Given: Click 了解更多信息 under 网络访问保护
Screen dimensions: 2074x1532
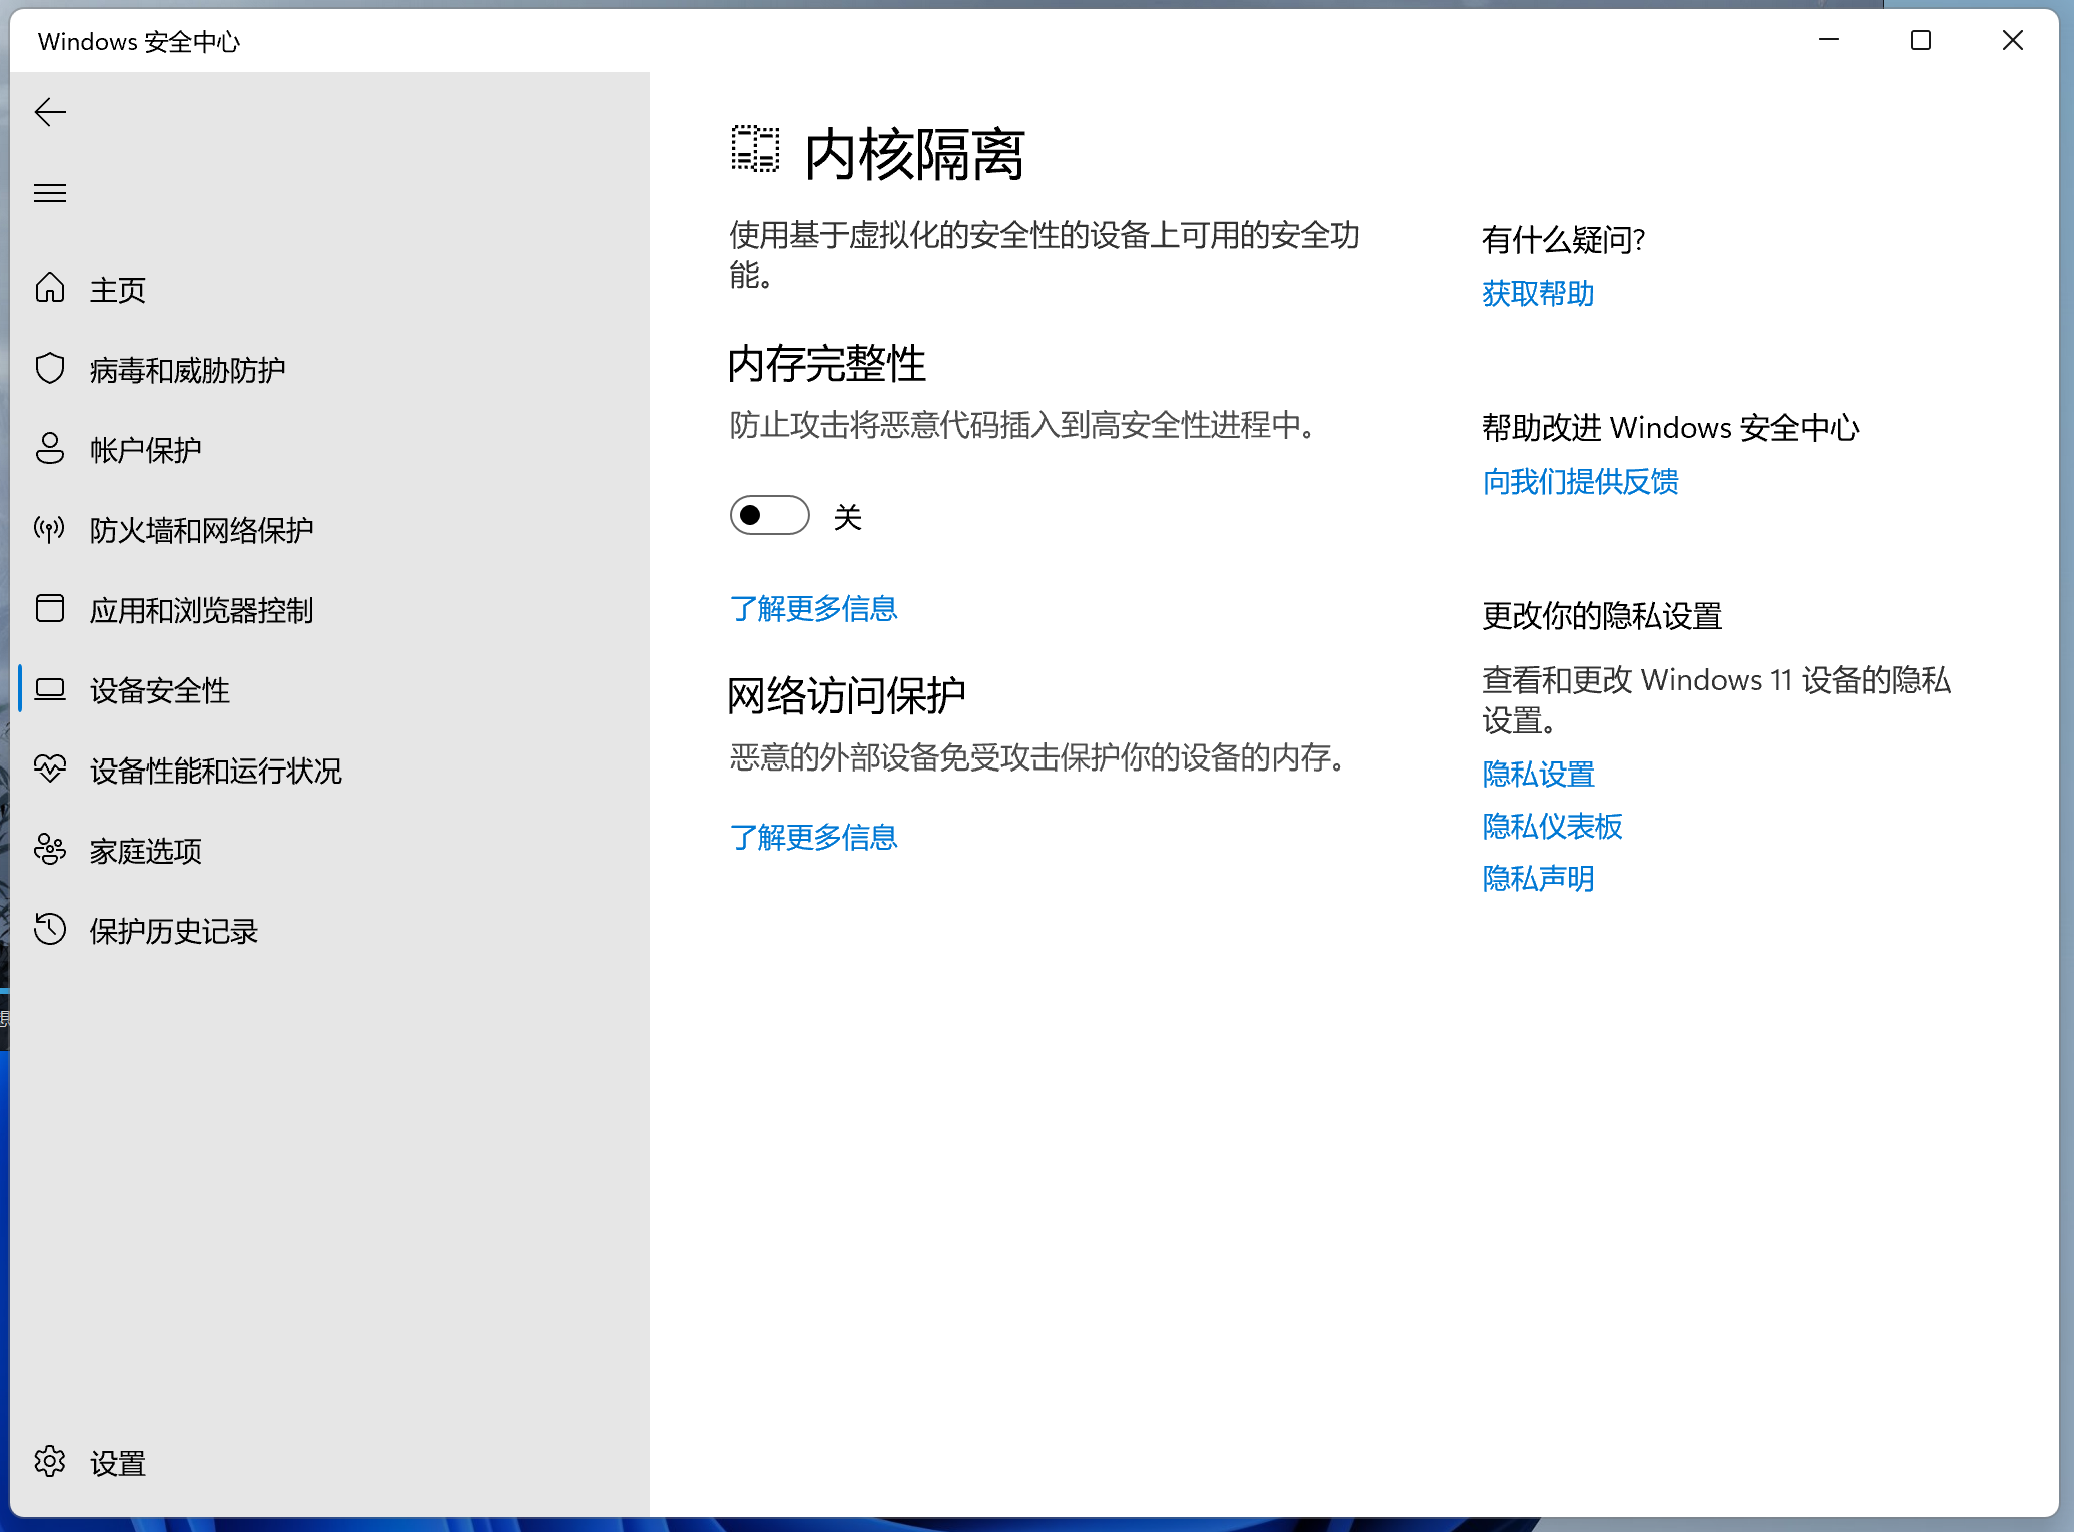Looking at the screenshot, I should pos(813,837).
